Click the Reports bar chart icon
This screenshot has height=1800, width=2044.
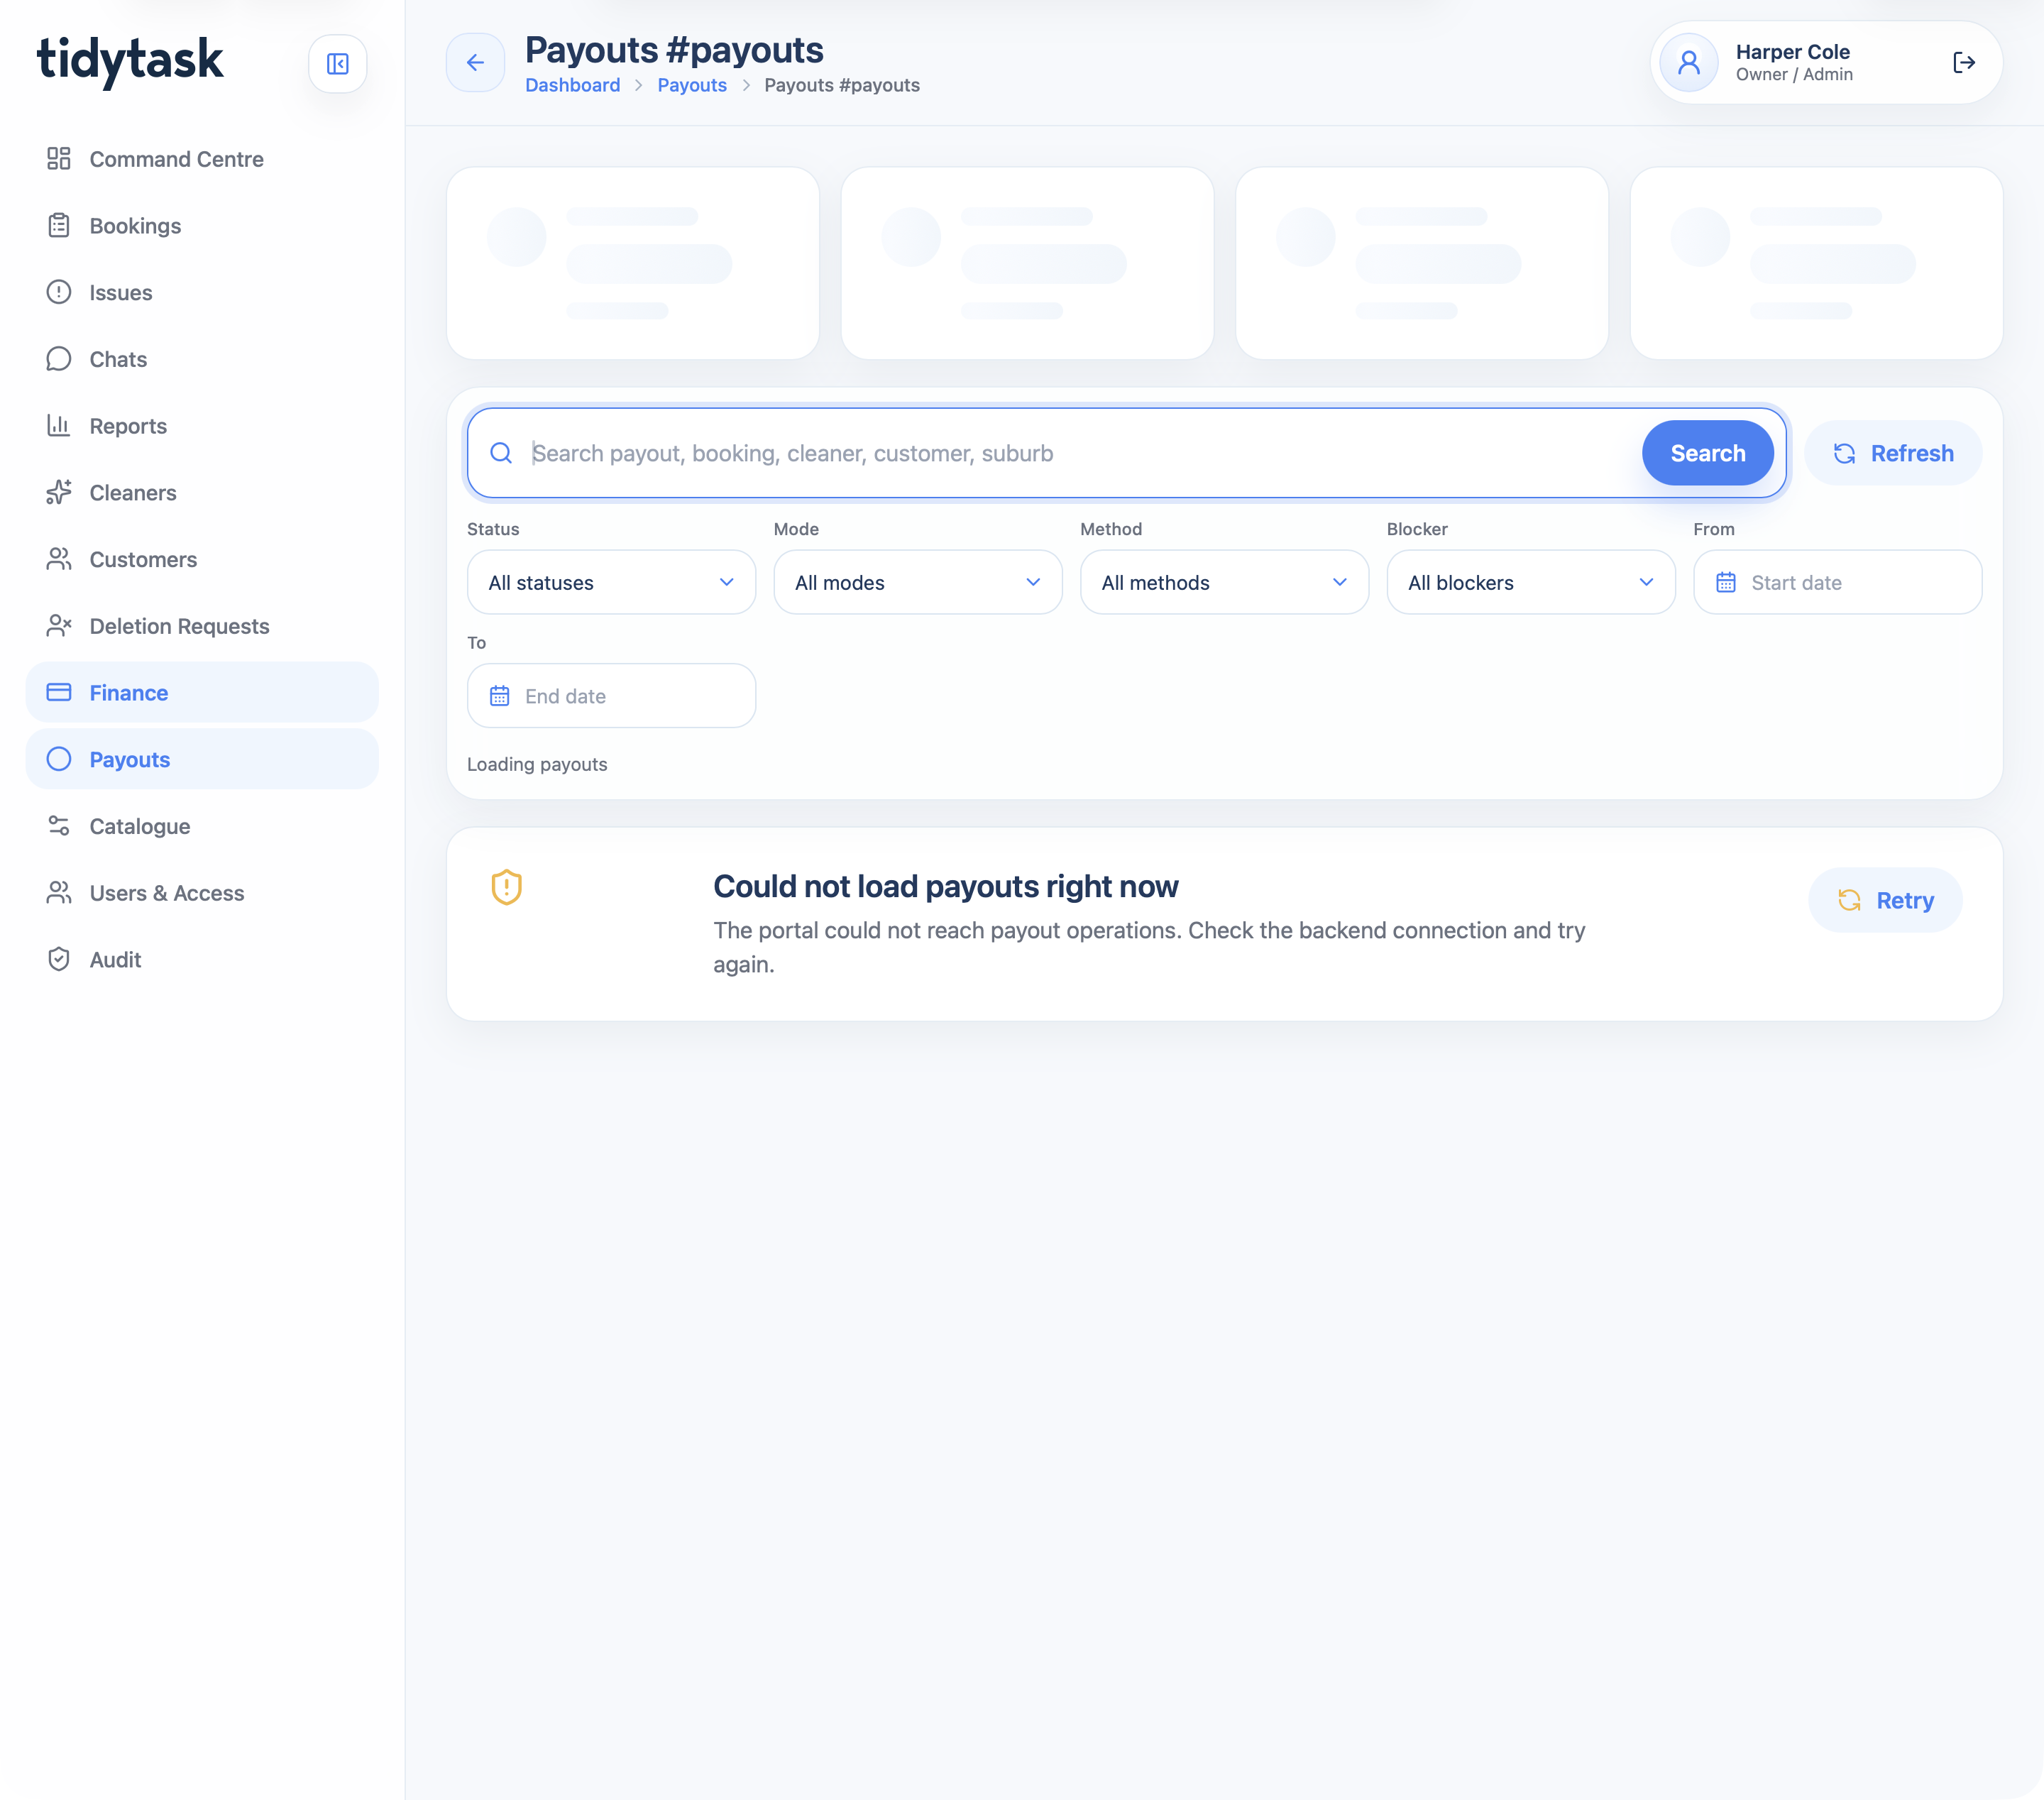(x=59, y=426)
